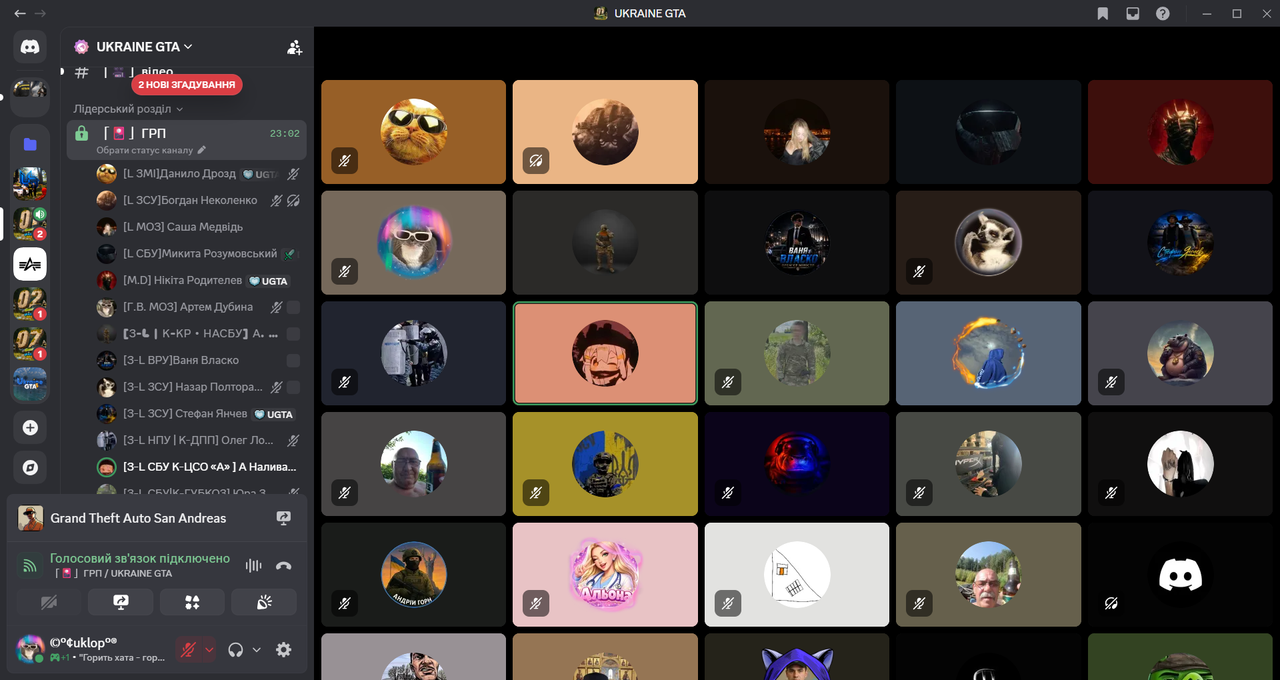This screenshot has width=1280, height=680.
Task: Open the inbox icon in title bar
Action: click(x=1133, y=13)
